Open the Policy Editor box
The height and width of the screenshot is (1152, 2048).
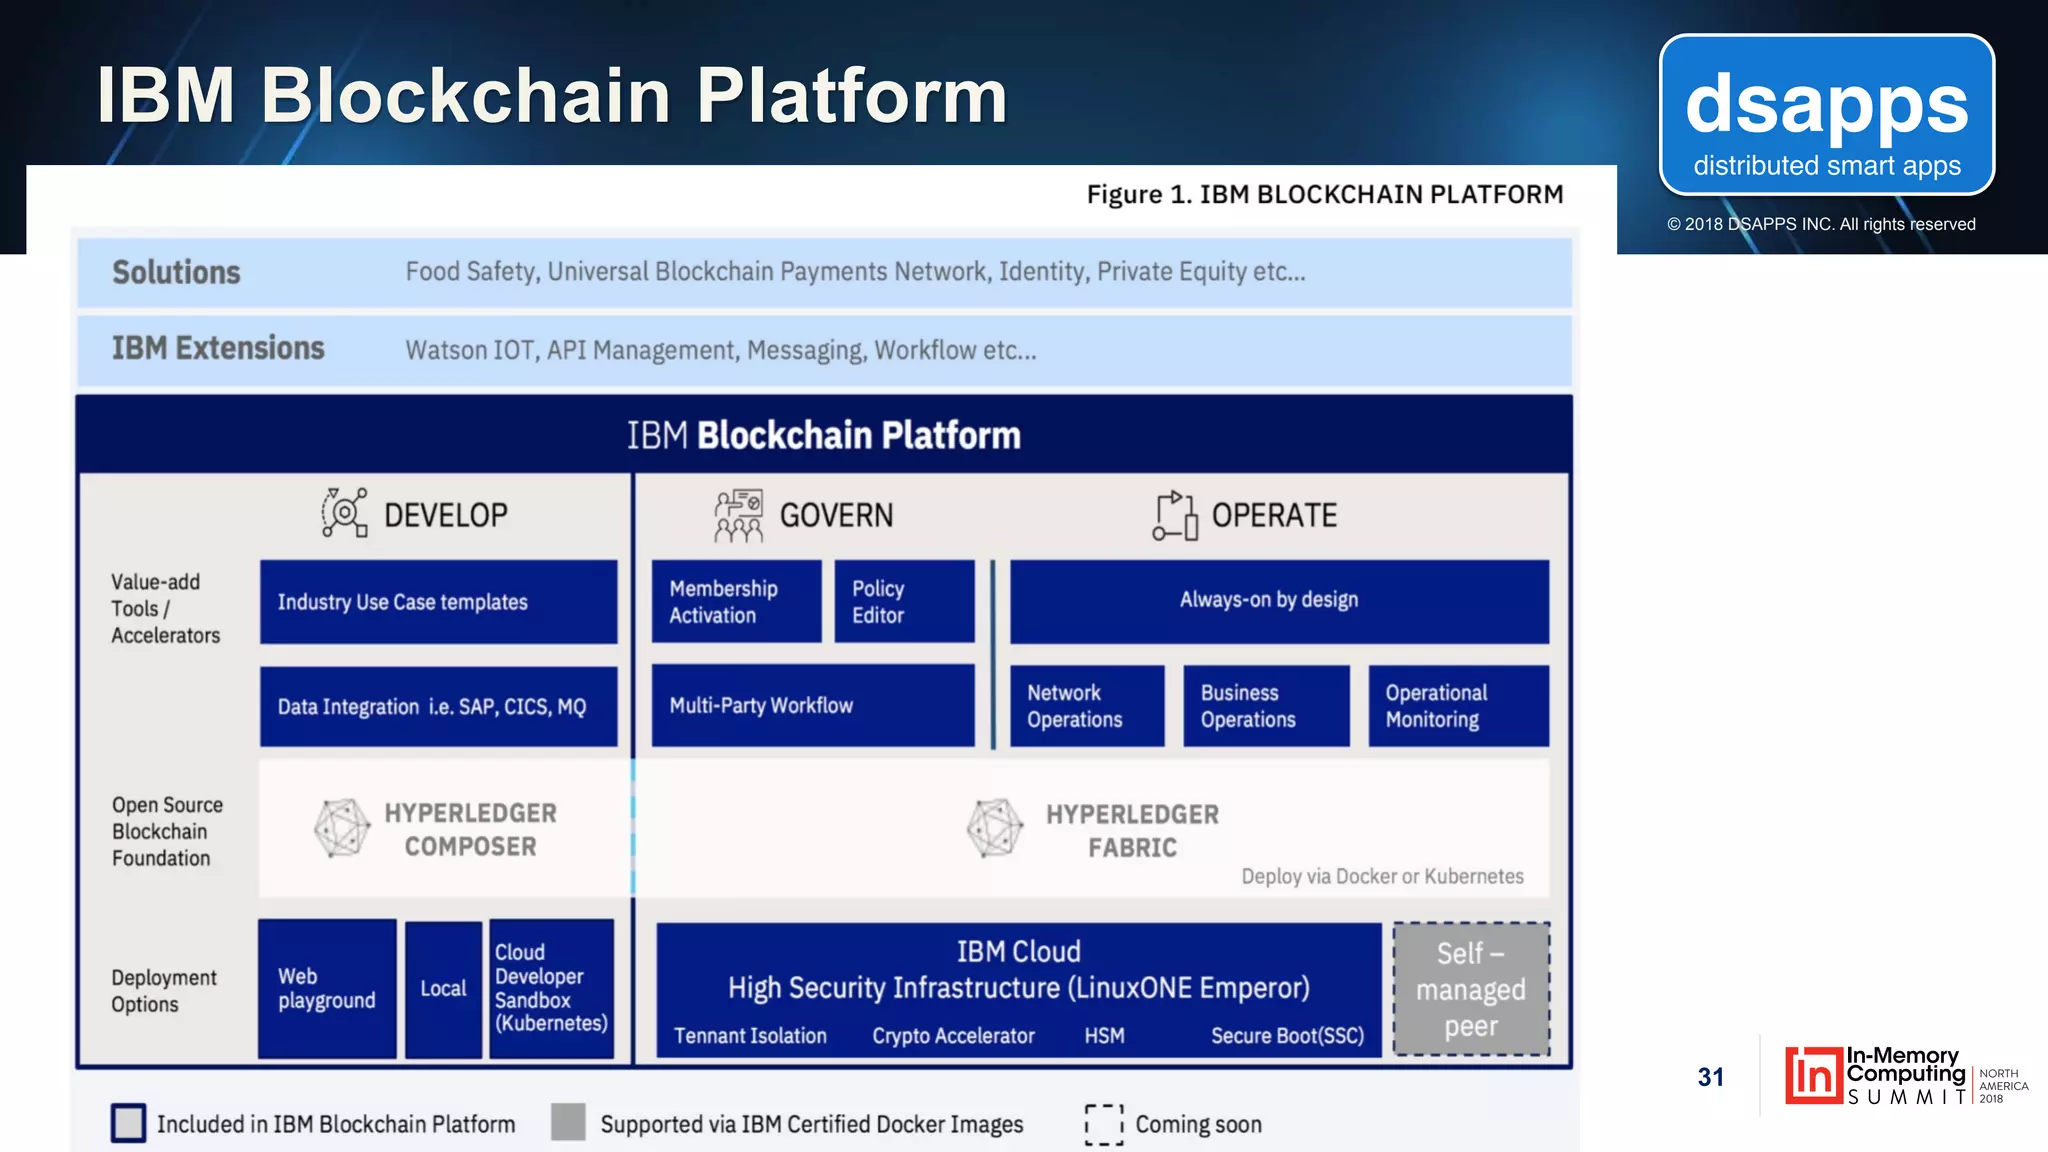[x=904, y=602]
